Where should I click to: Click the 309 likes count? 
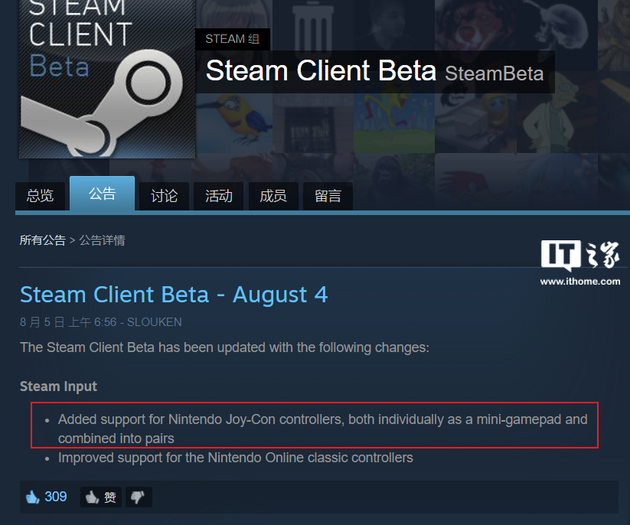point(56,497)
